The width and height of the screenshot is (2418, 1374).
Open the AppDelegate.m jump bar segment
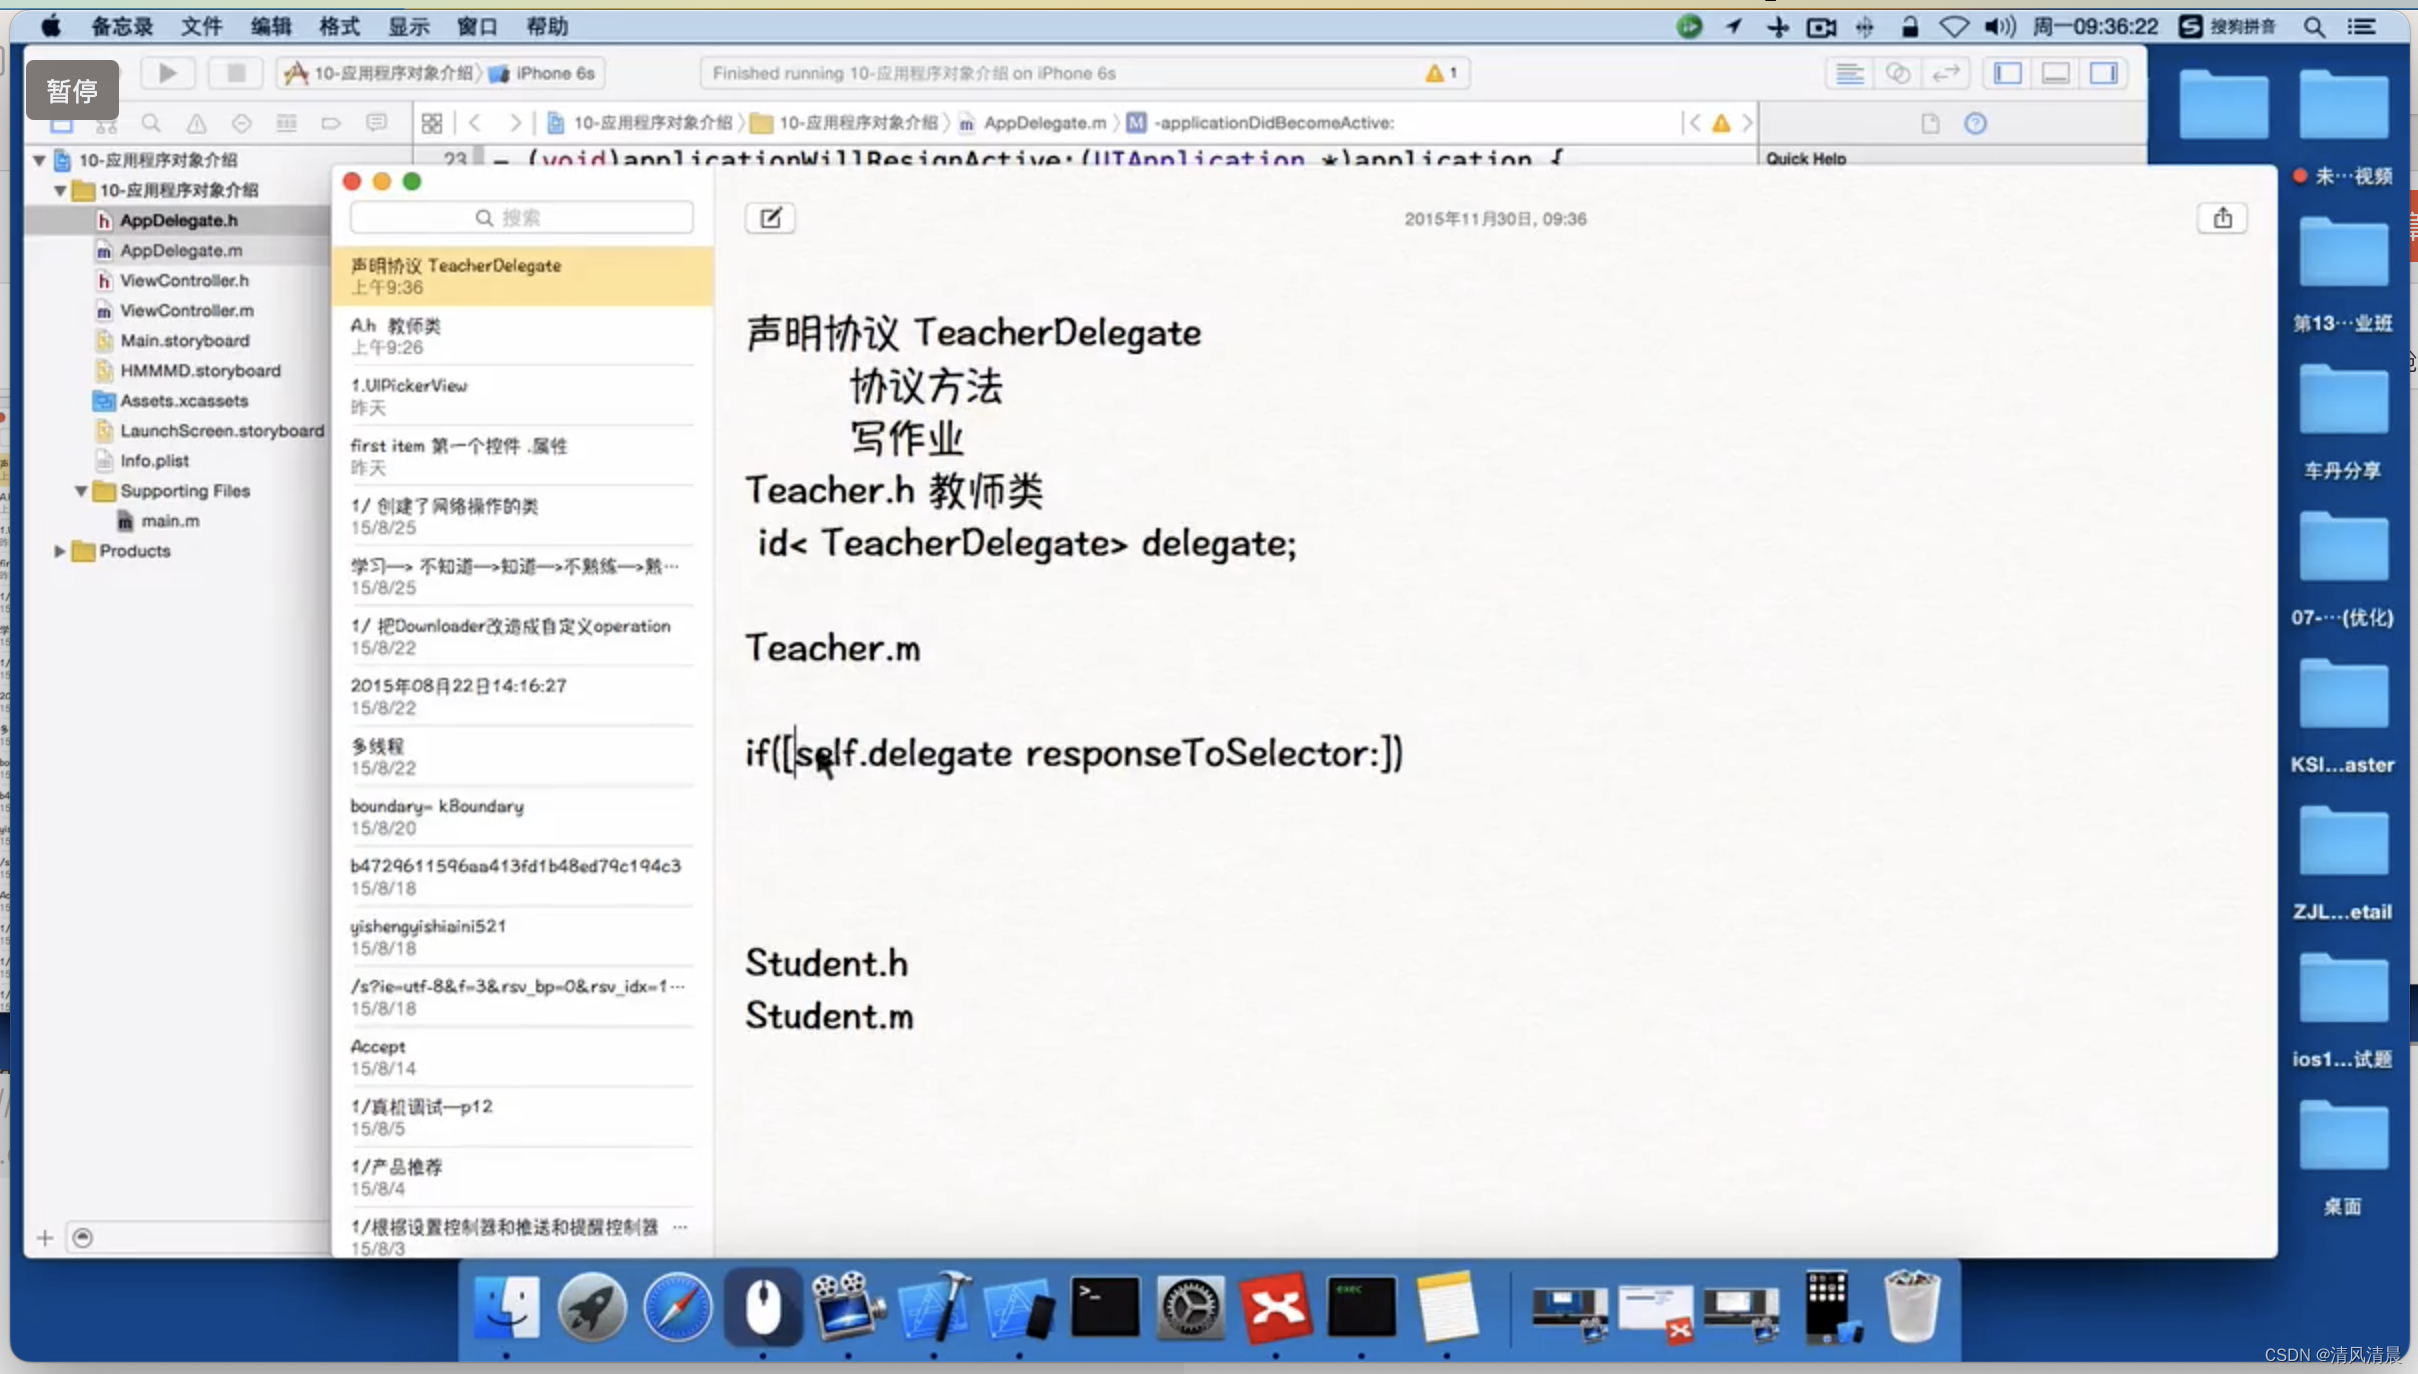coord(1033,123)
